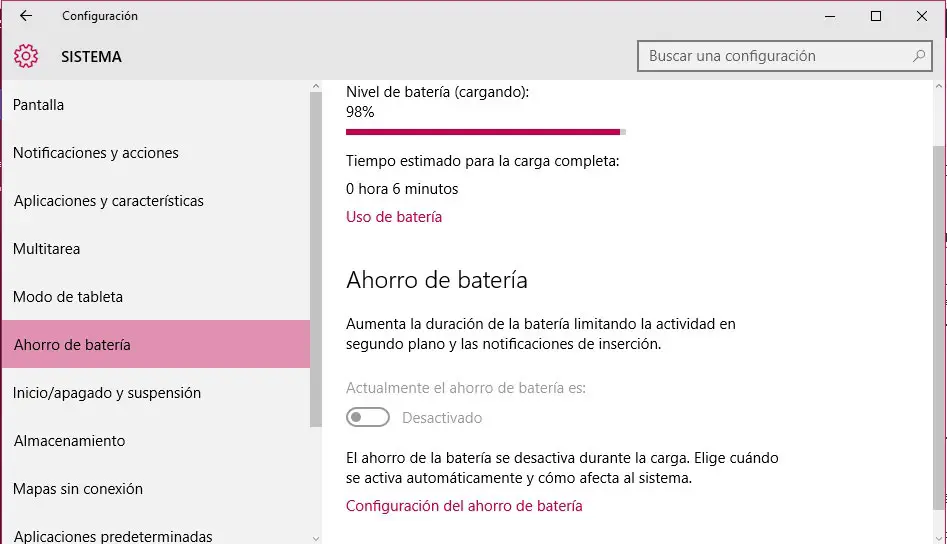Screen dimensions: 947x544
Task: Select Notificaciones y acciones
Action: [96, 153]
